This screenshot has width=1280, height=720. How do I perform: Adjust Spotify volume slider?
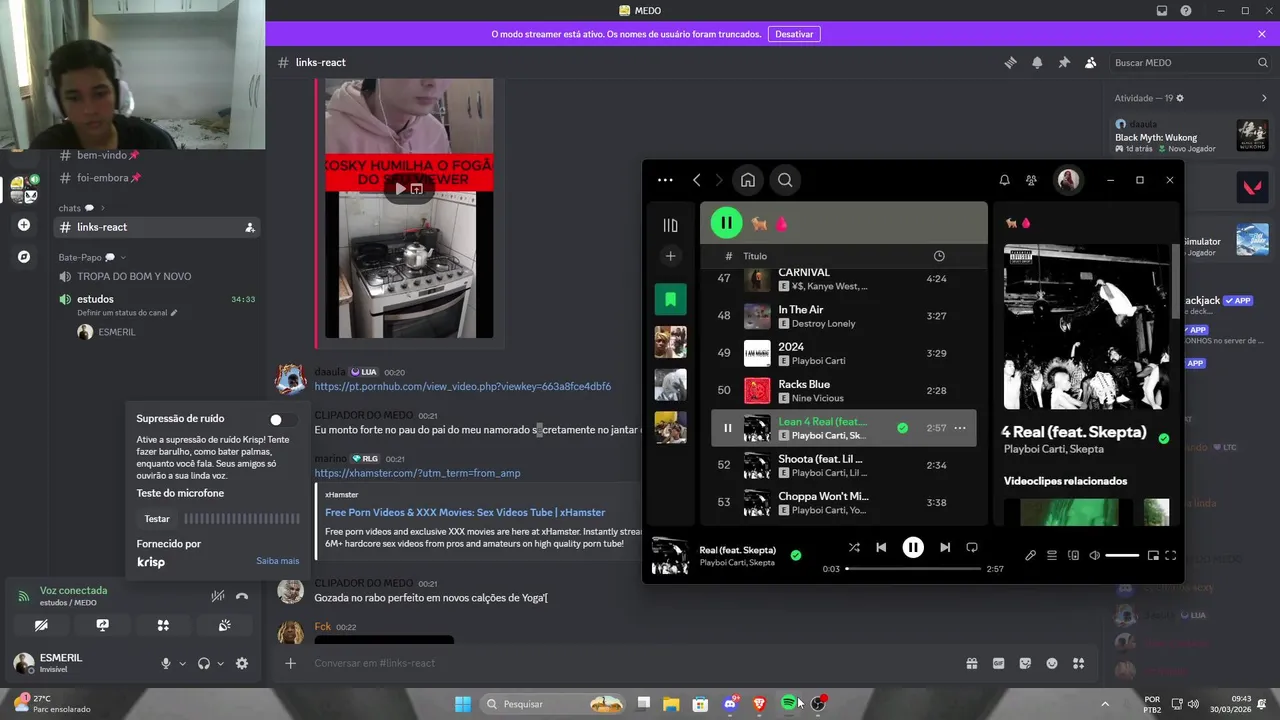(1122, 555)
